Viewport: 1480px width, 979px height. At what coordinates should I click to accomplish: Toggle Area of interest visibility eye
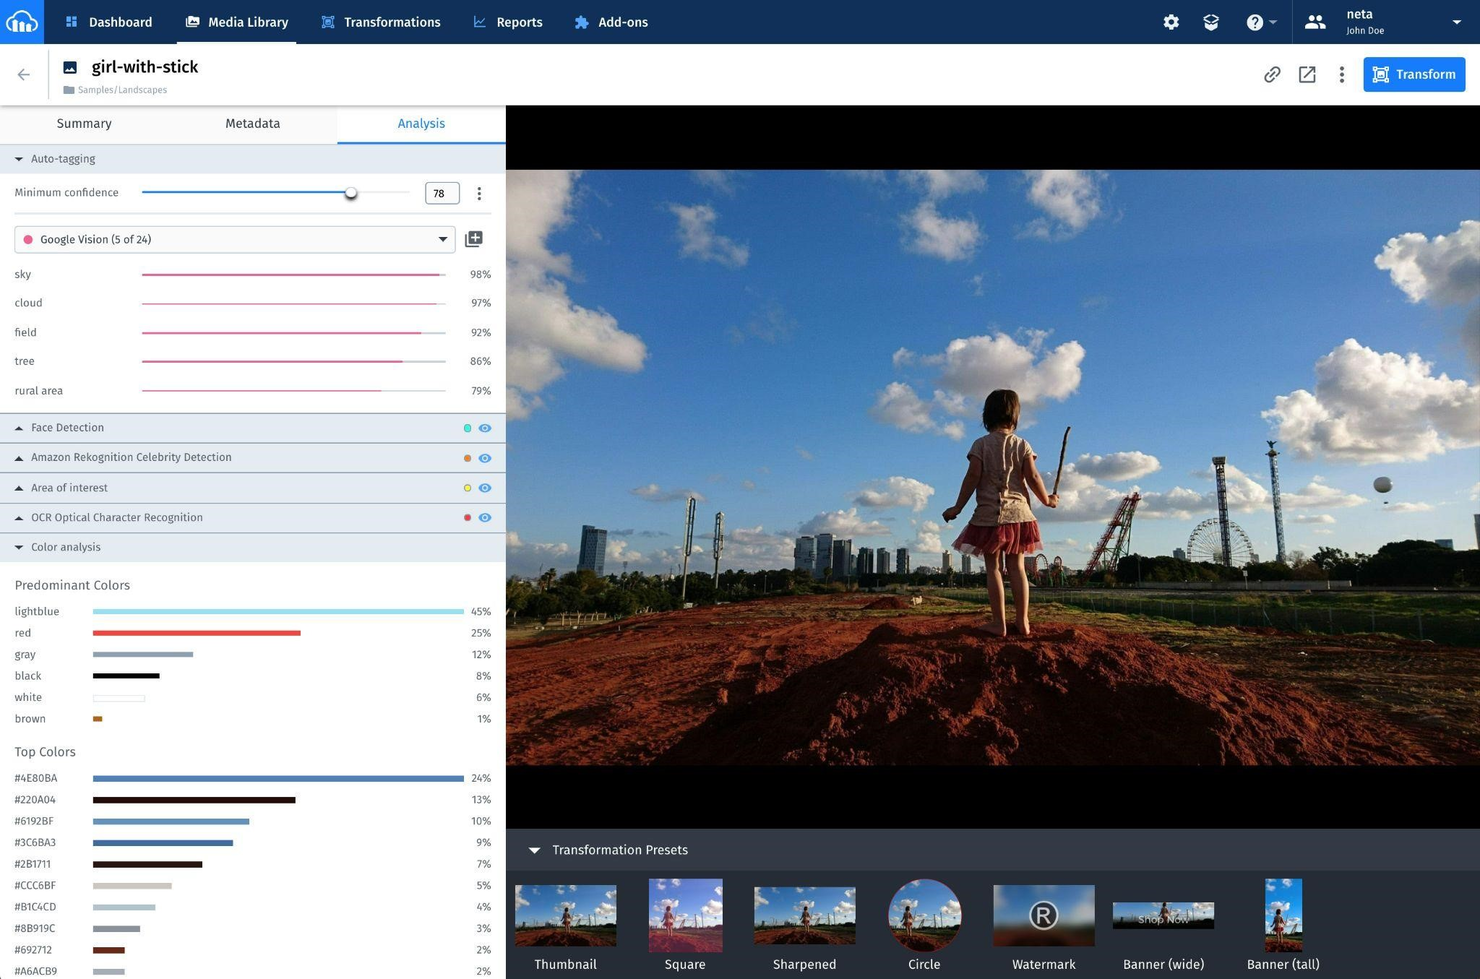coord(485,488)
